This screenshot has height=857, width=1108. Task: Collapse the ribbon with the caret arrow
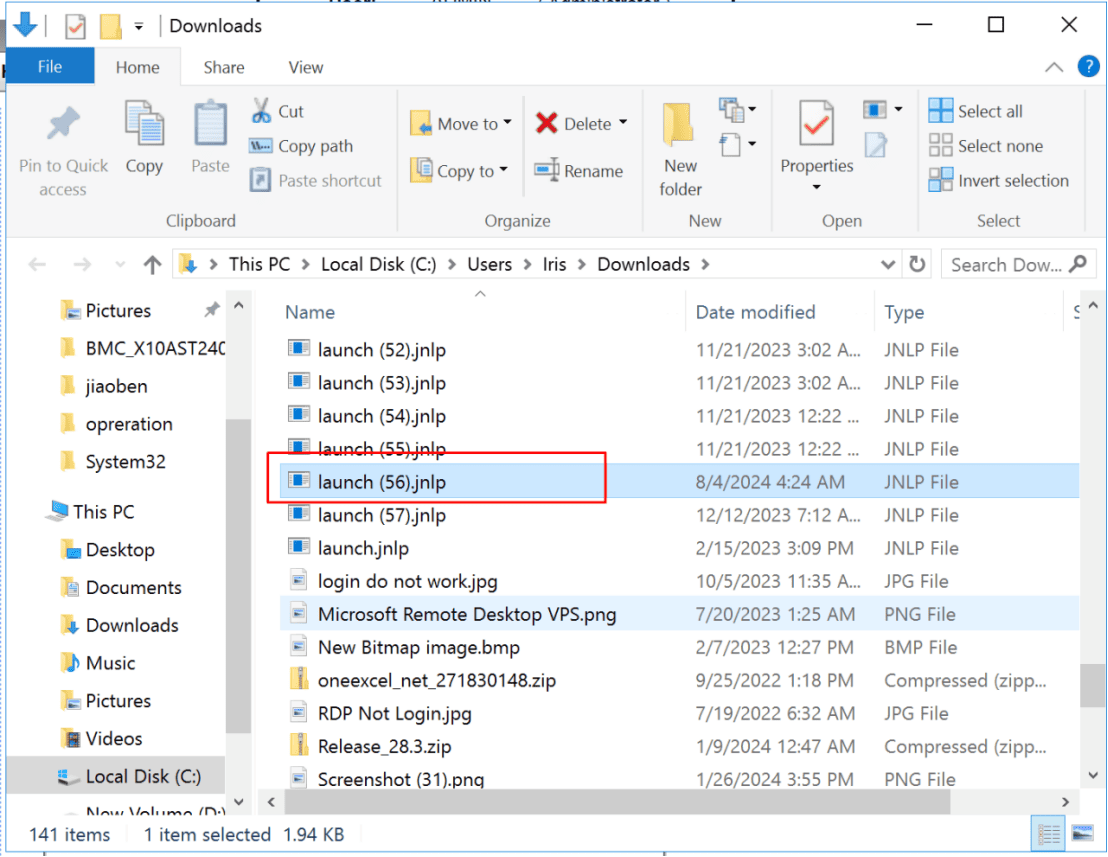(1054, 67)
